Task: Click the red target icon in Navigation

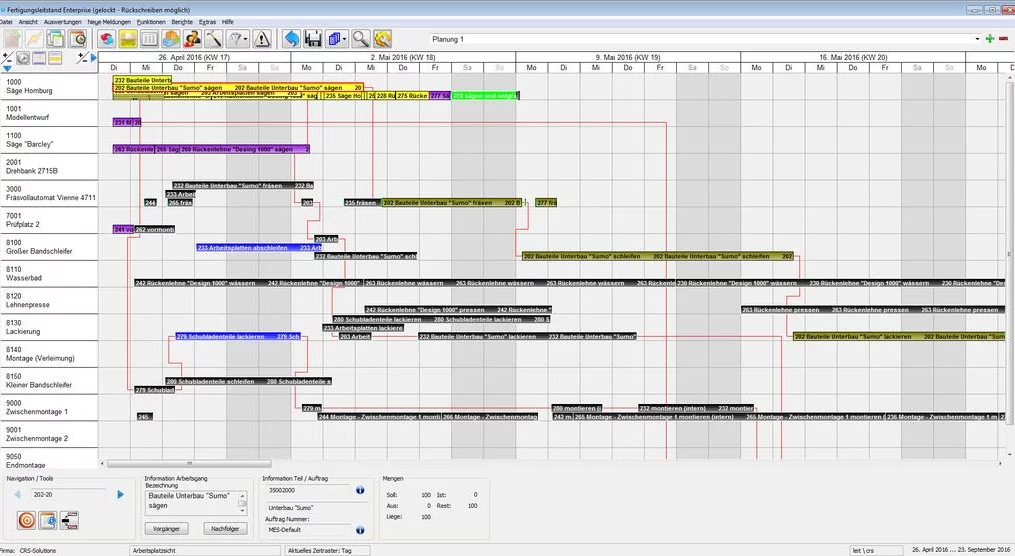Action: click(26, 520)
